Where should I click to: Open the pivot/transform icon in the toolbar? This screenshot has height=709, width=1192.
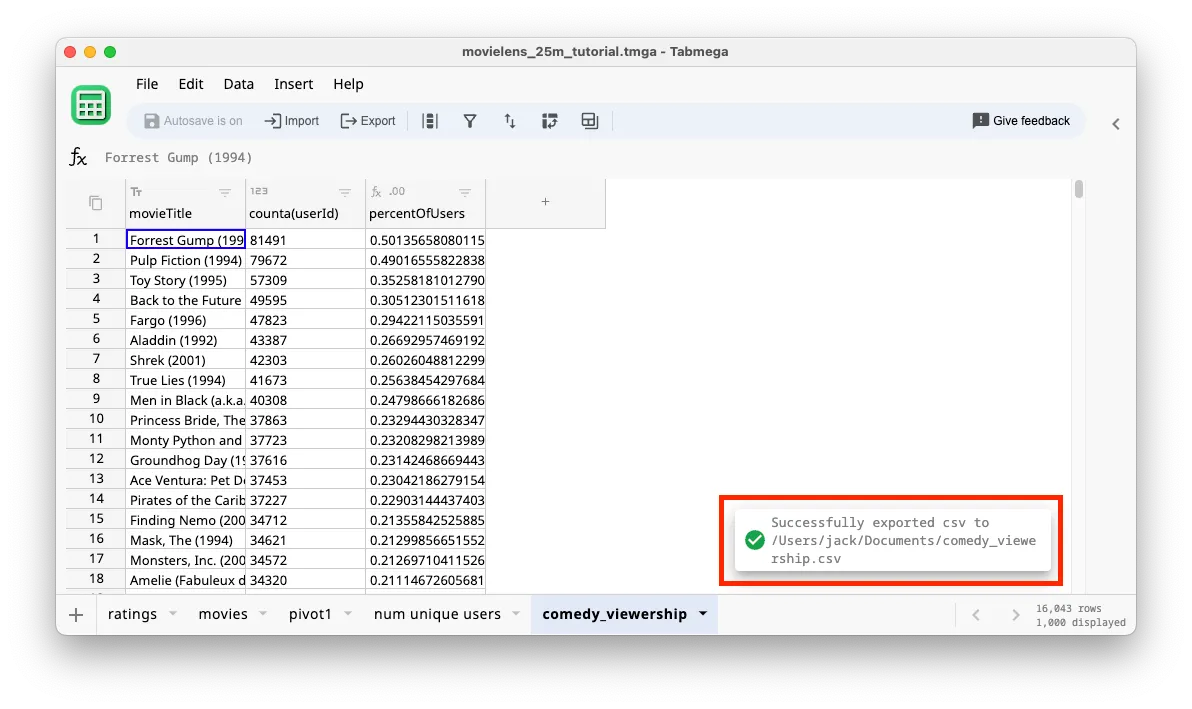click(x=549, y=120)
